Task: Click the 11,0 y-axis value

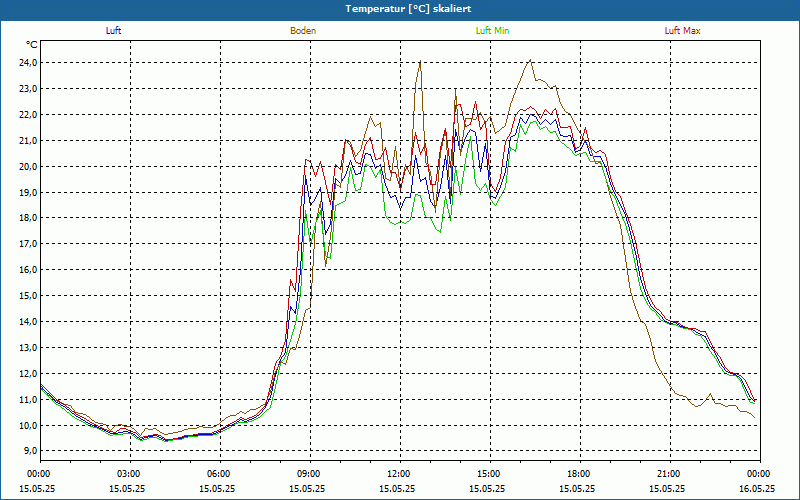Action: pos(28,400)
